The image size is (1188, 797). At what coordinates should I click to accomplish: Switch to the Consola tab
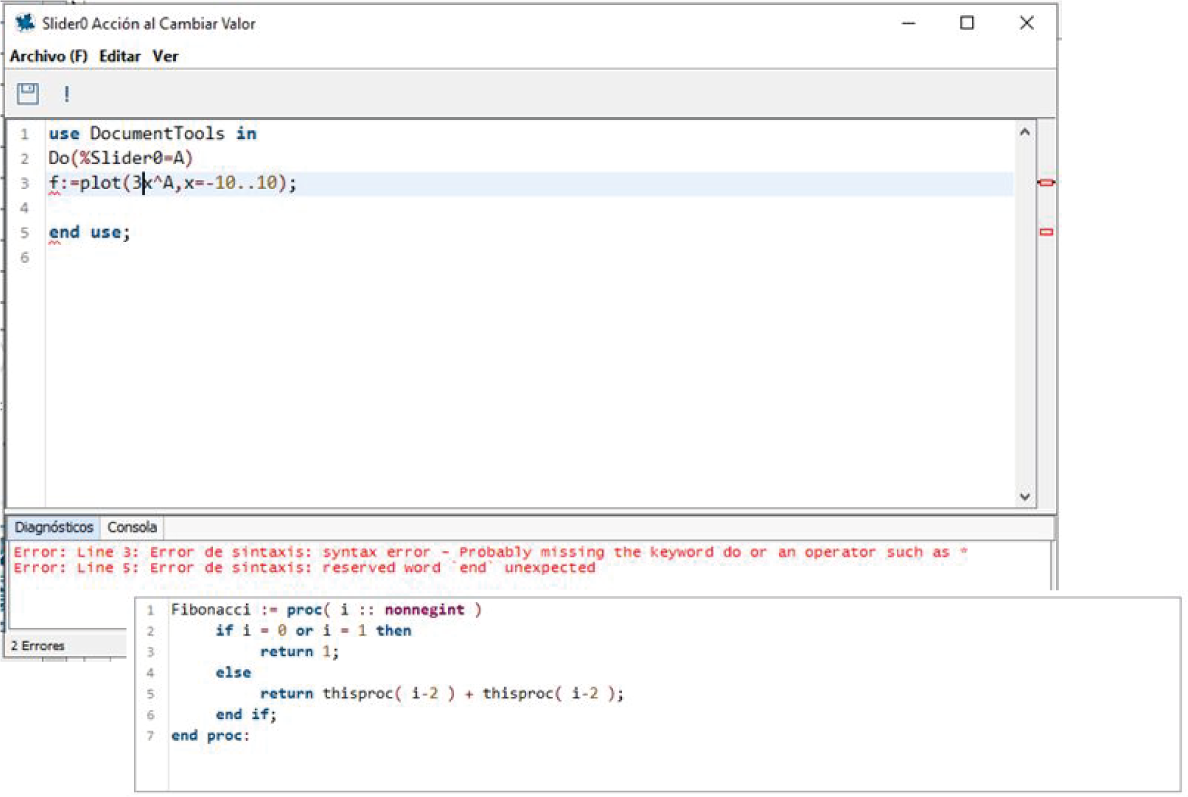[132, 527]
